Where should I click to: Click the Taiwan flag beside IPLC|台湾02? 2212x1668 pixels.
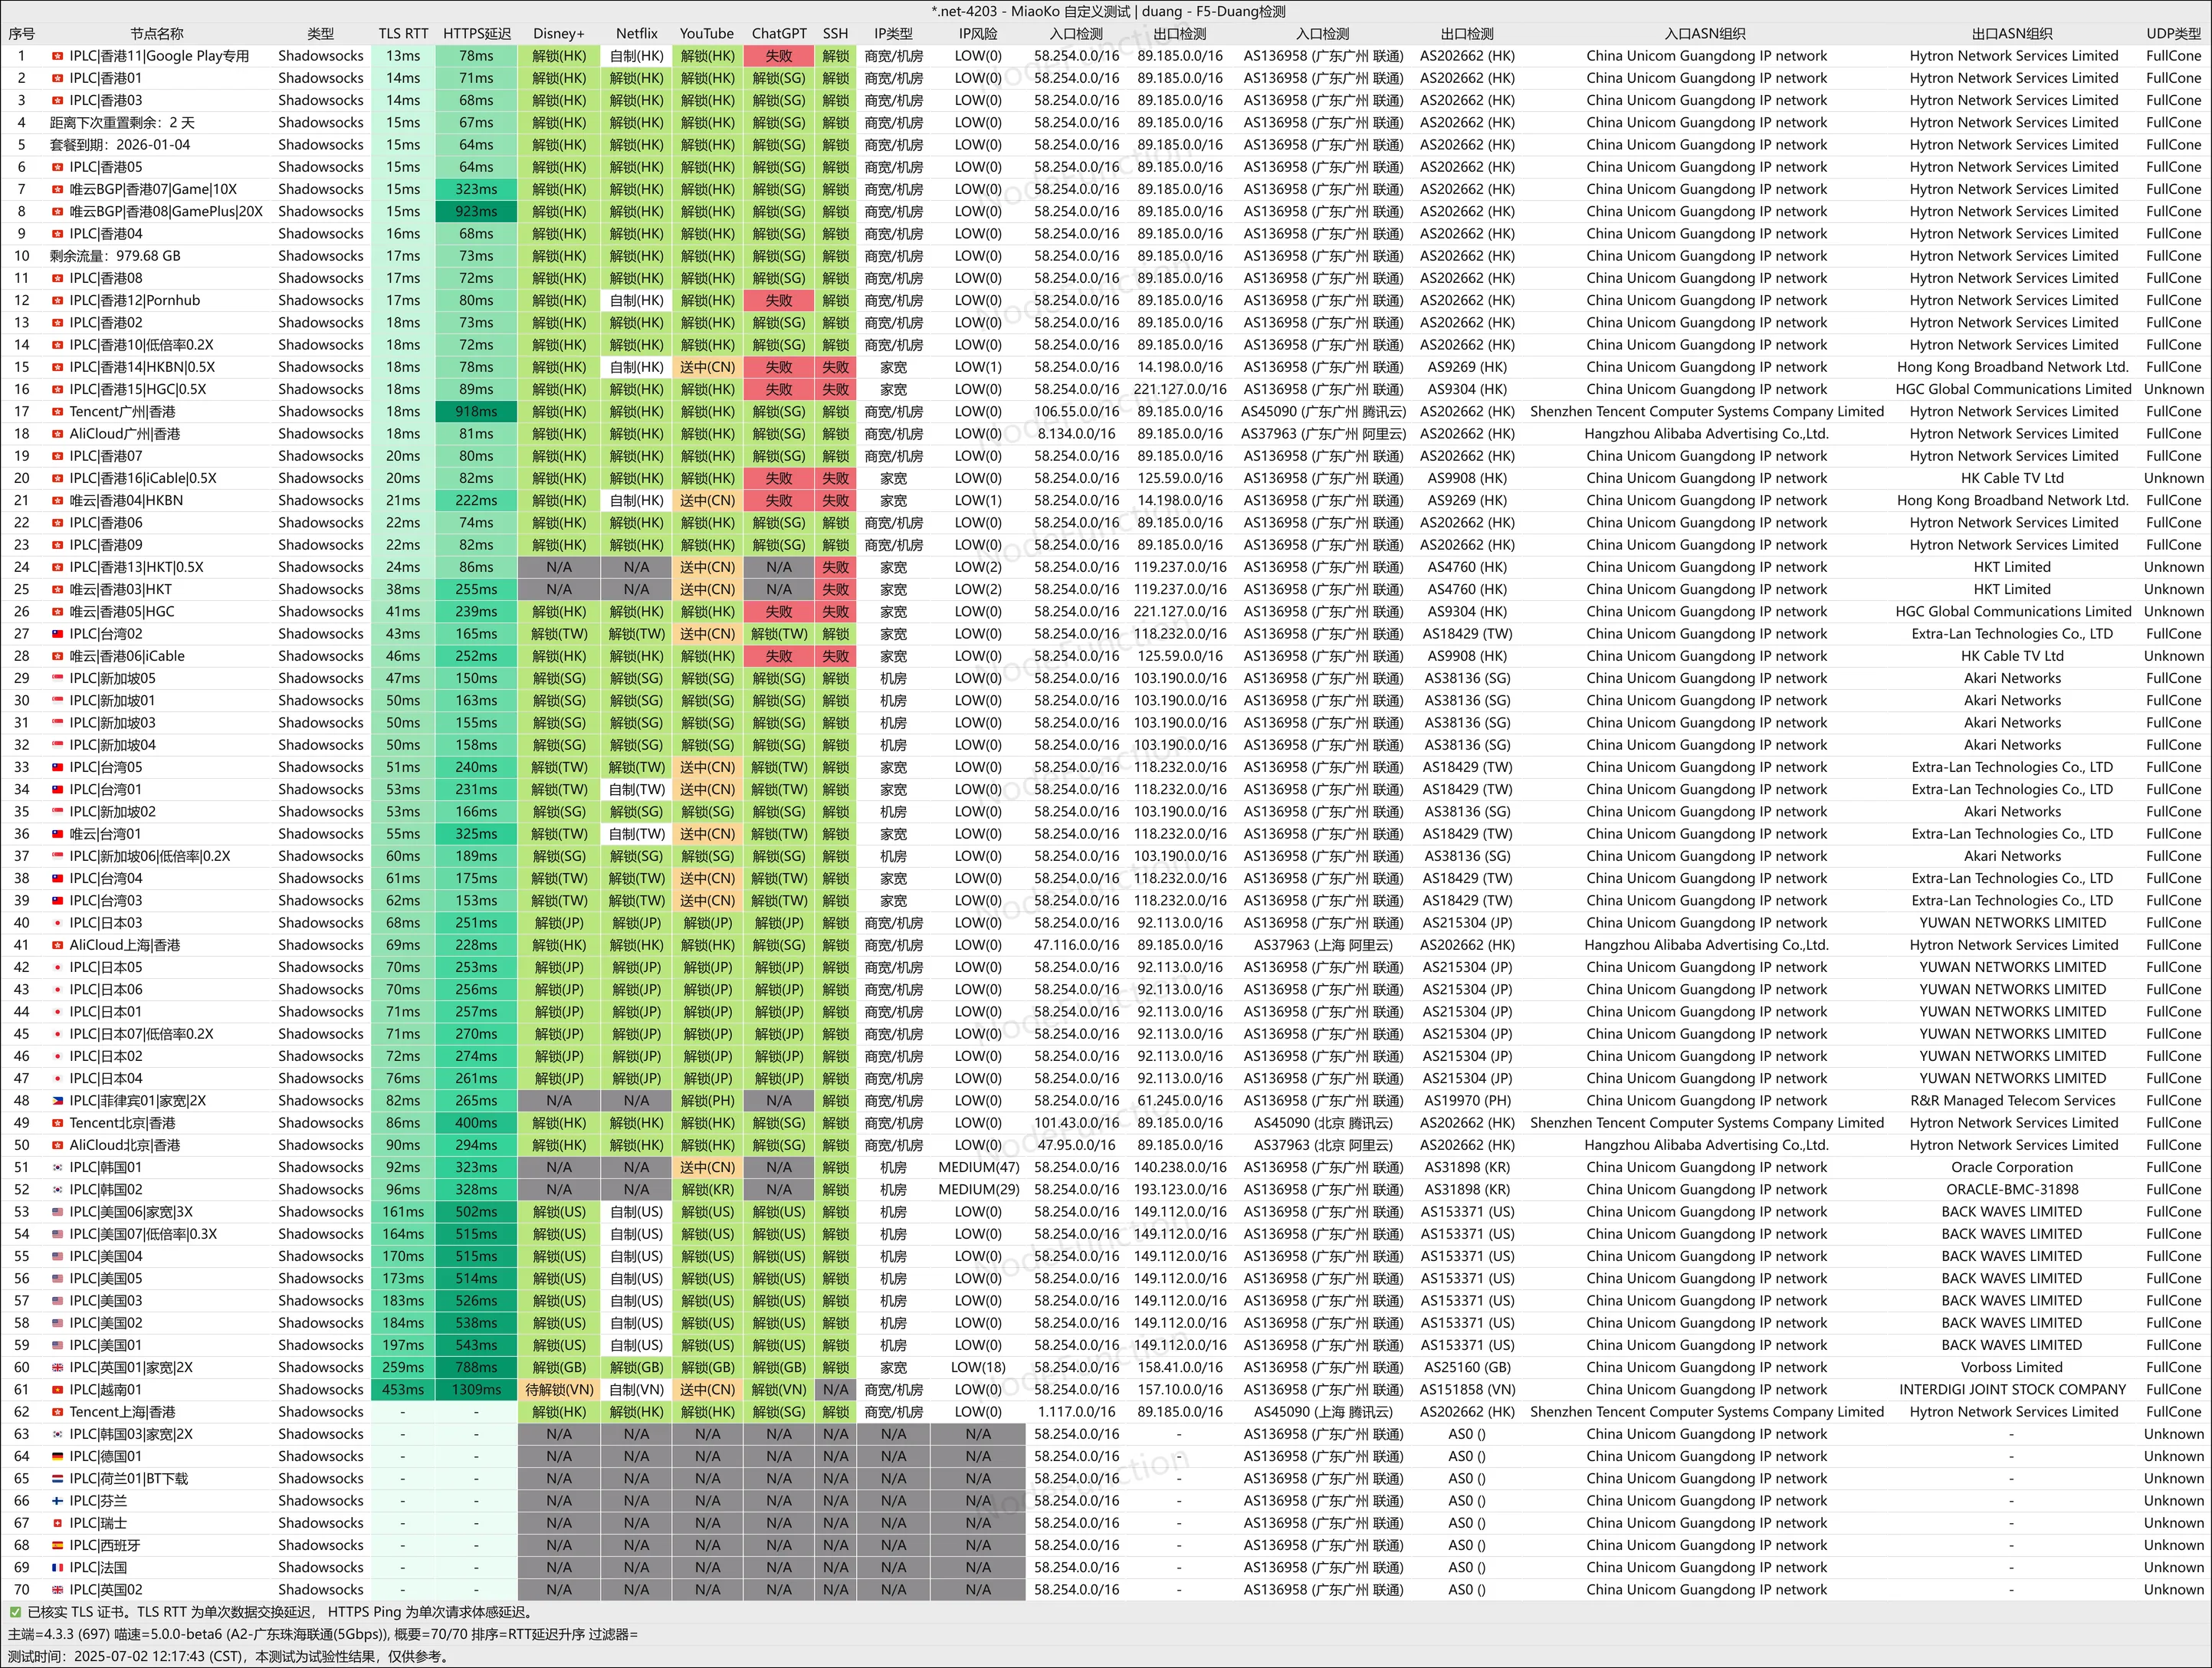57,634
